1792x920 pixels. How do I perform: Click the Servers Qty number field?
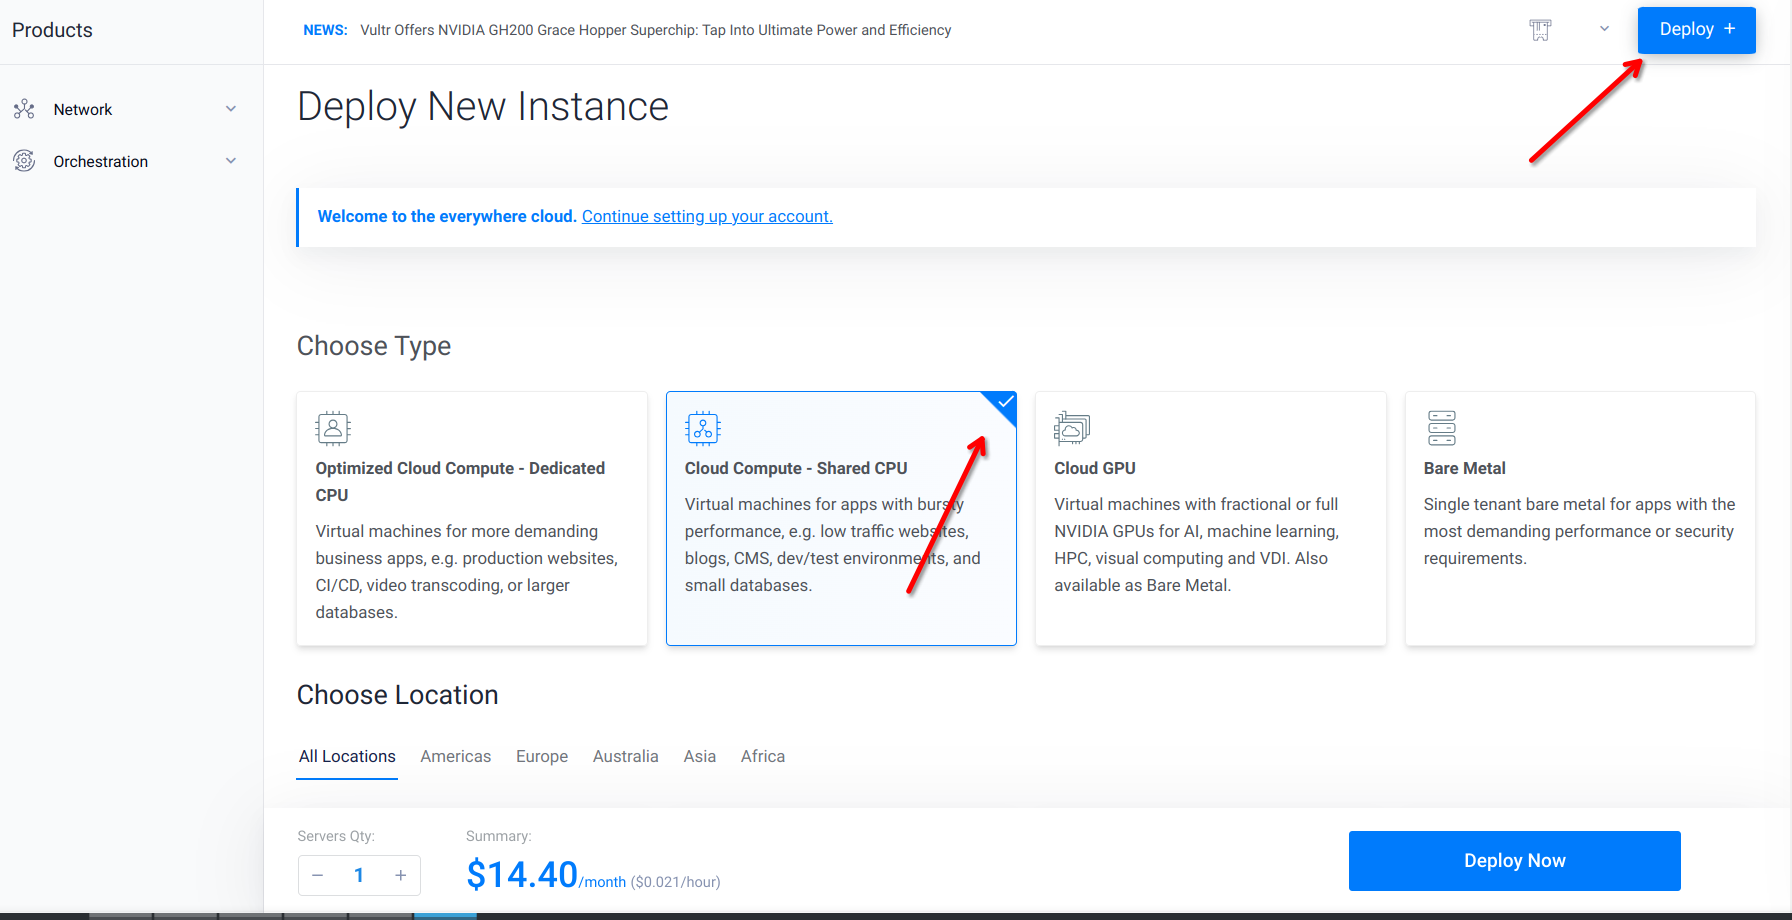pyautogui.click(x=359, y=876)
